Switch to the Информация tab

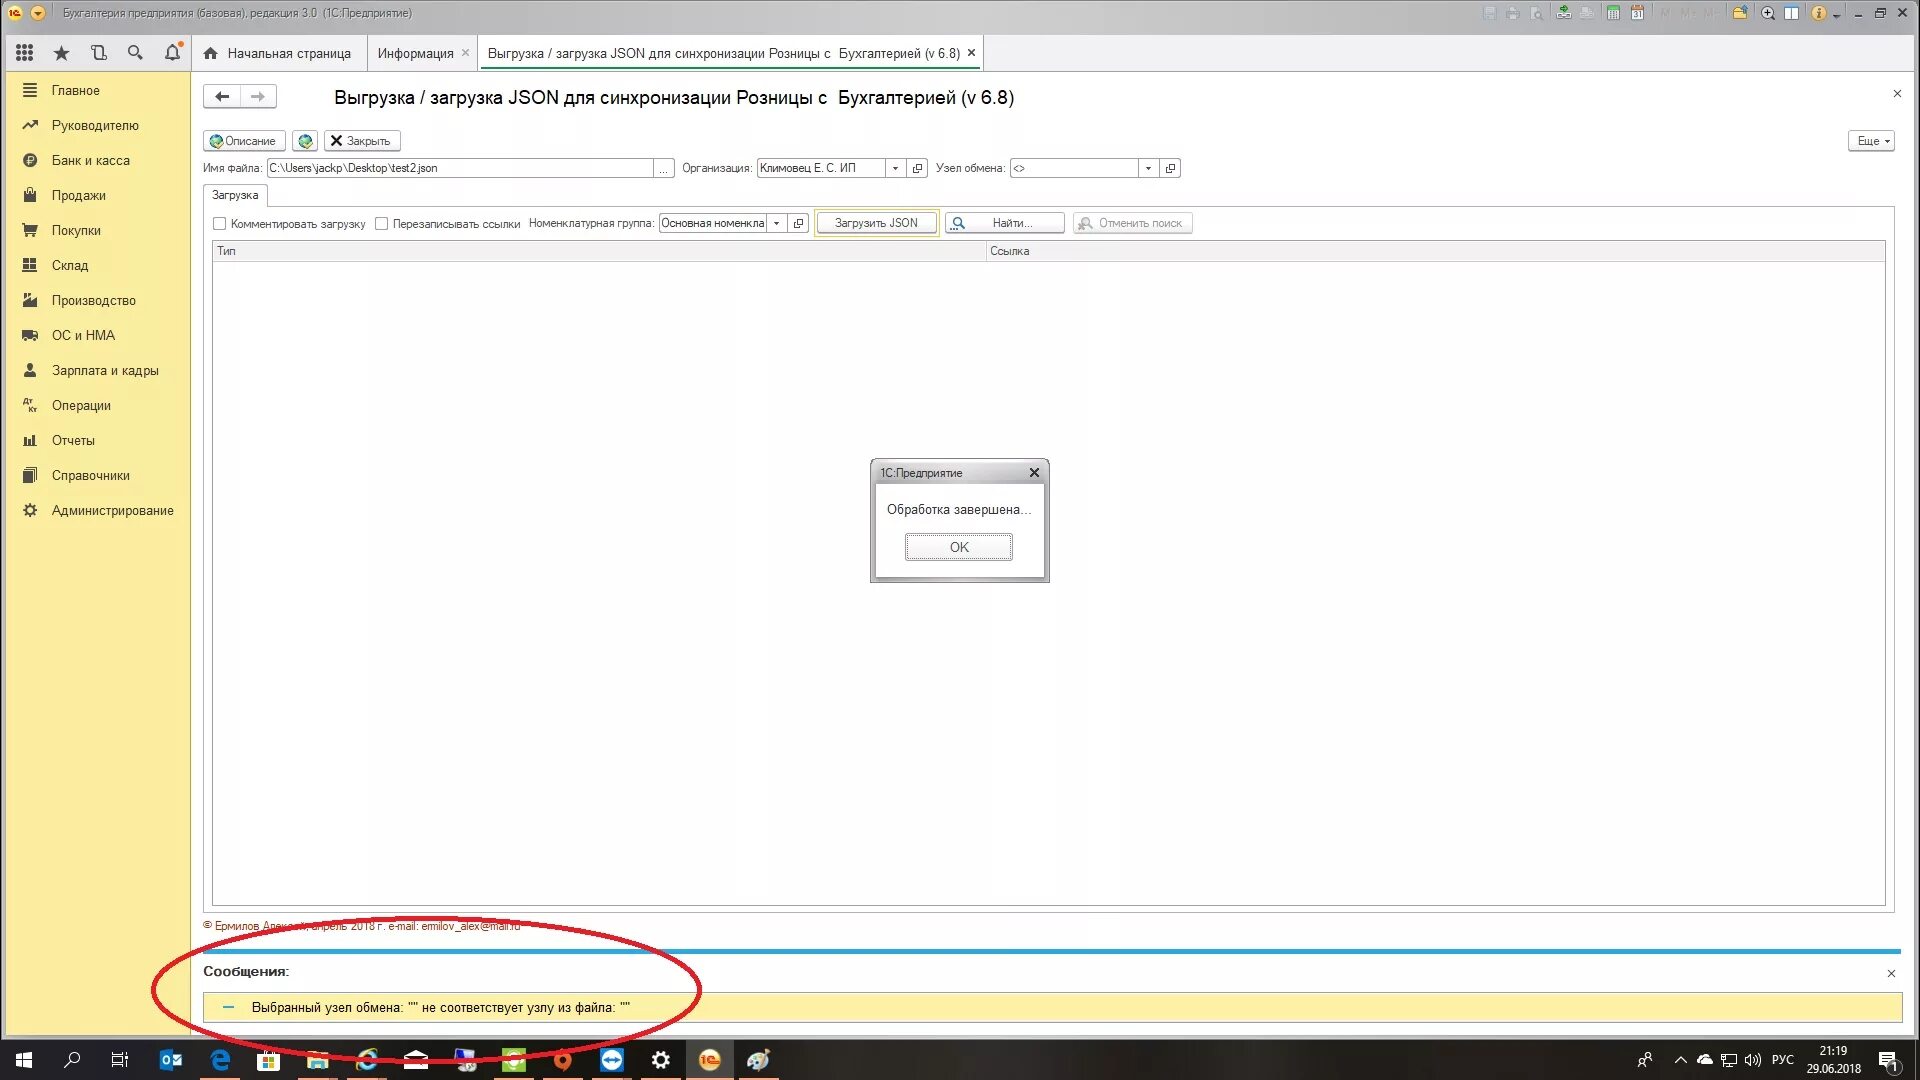(x=415, y=53)
